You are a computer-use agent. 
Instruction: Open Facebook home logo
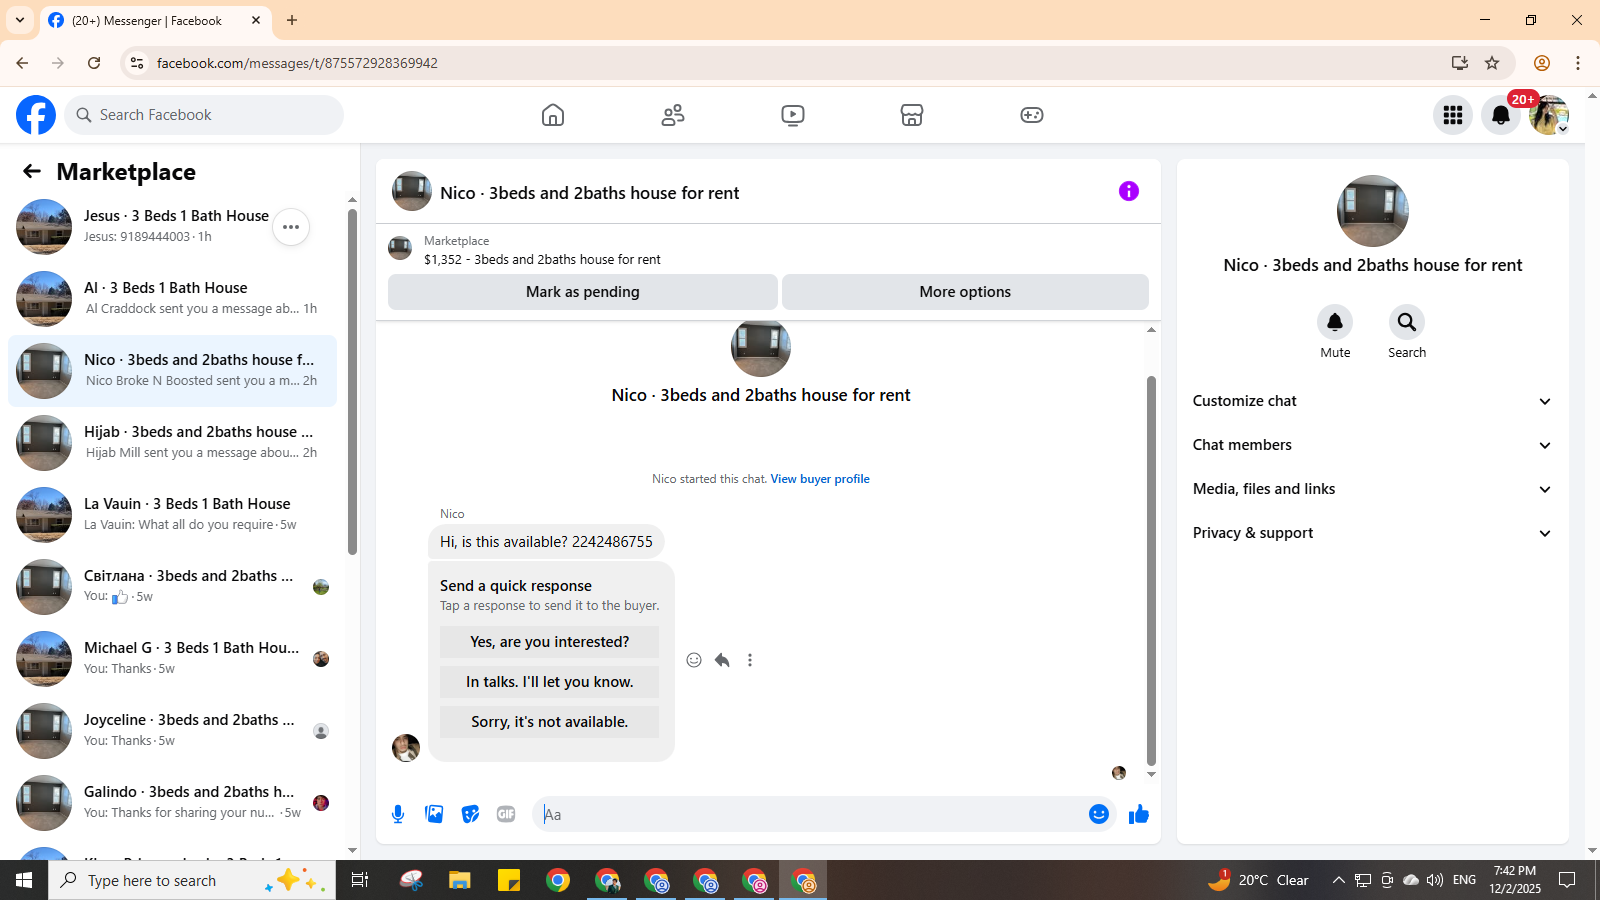tap(36, 115)
